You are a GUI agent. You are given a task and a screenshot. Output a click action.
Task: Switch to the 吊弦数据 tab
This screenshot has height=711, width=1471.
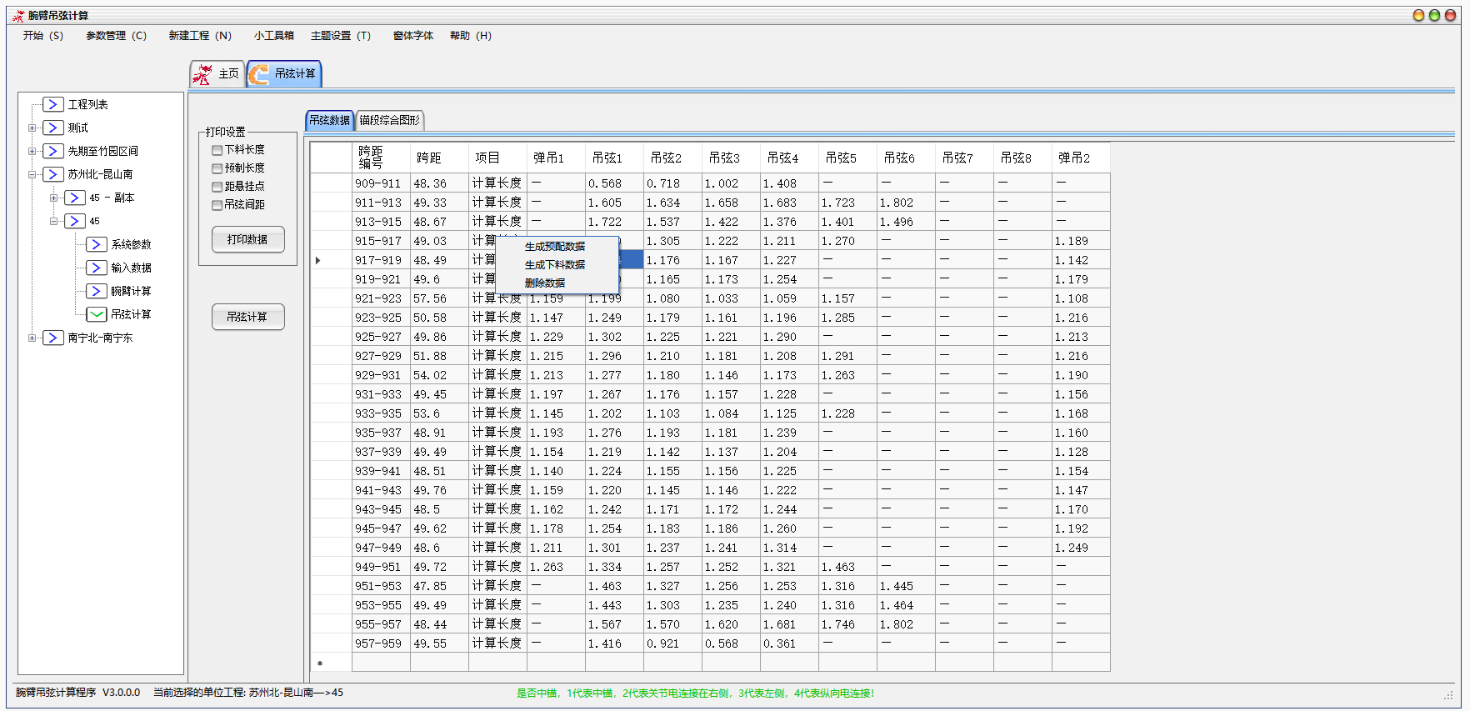point(329,120)
